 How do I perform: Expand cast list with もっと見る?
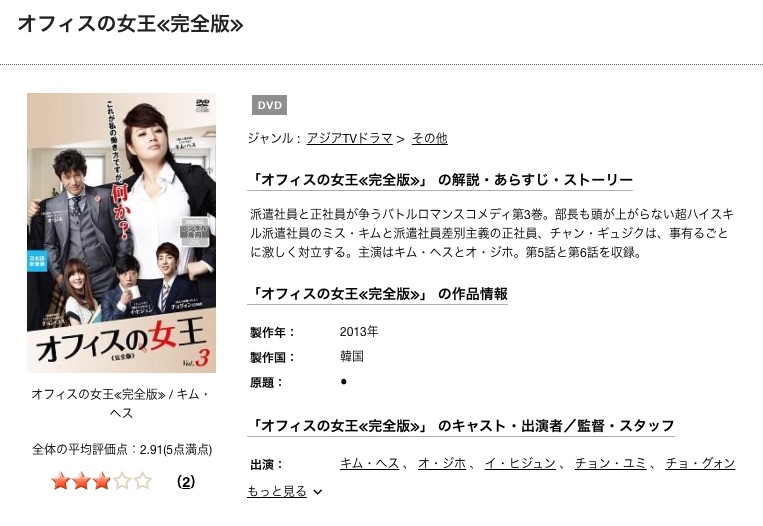pos(277,491)
